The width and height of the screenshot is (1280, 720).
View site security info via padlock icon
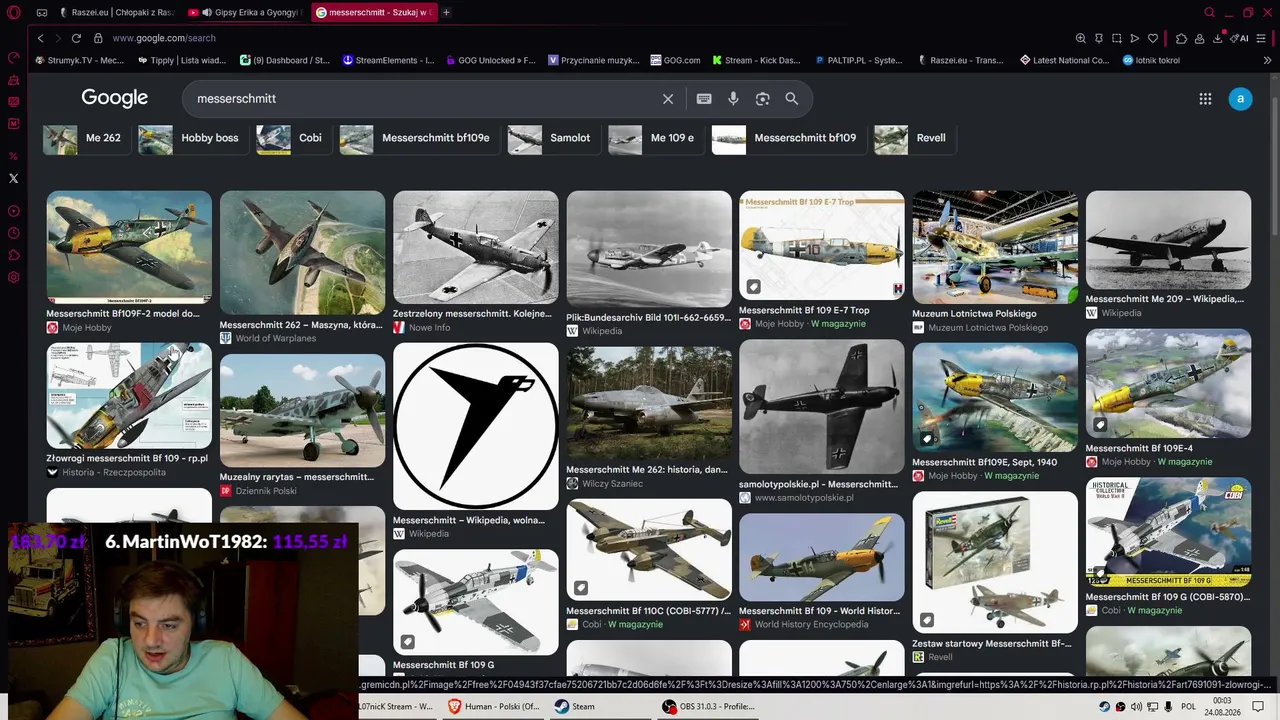pyautogui.click(x=98, y=38)
